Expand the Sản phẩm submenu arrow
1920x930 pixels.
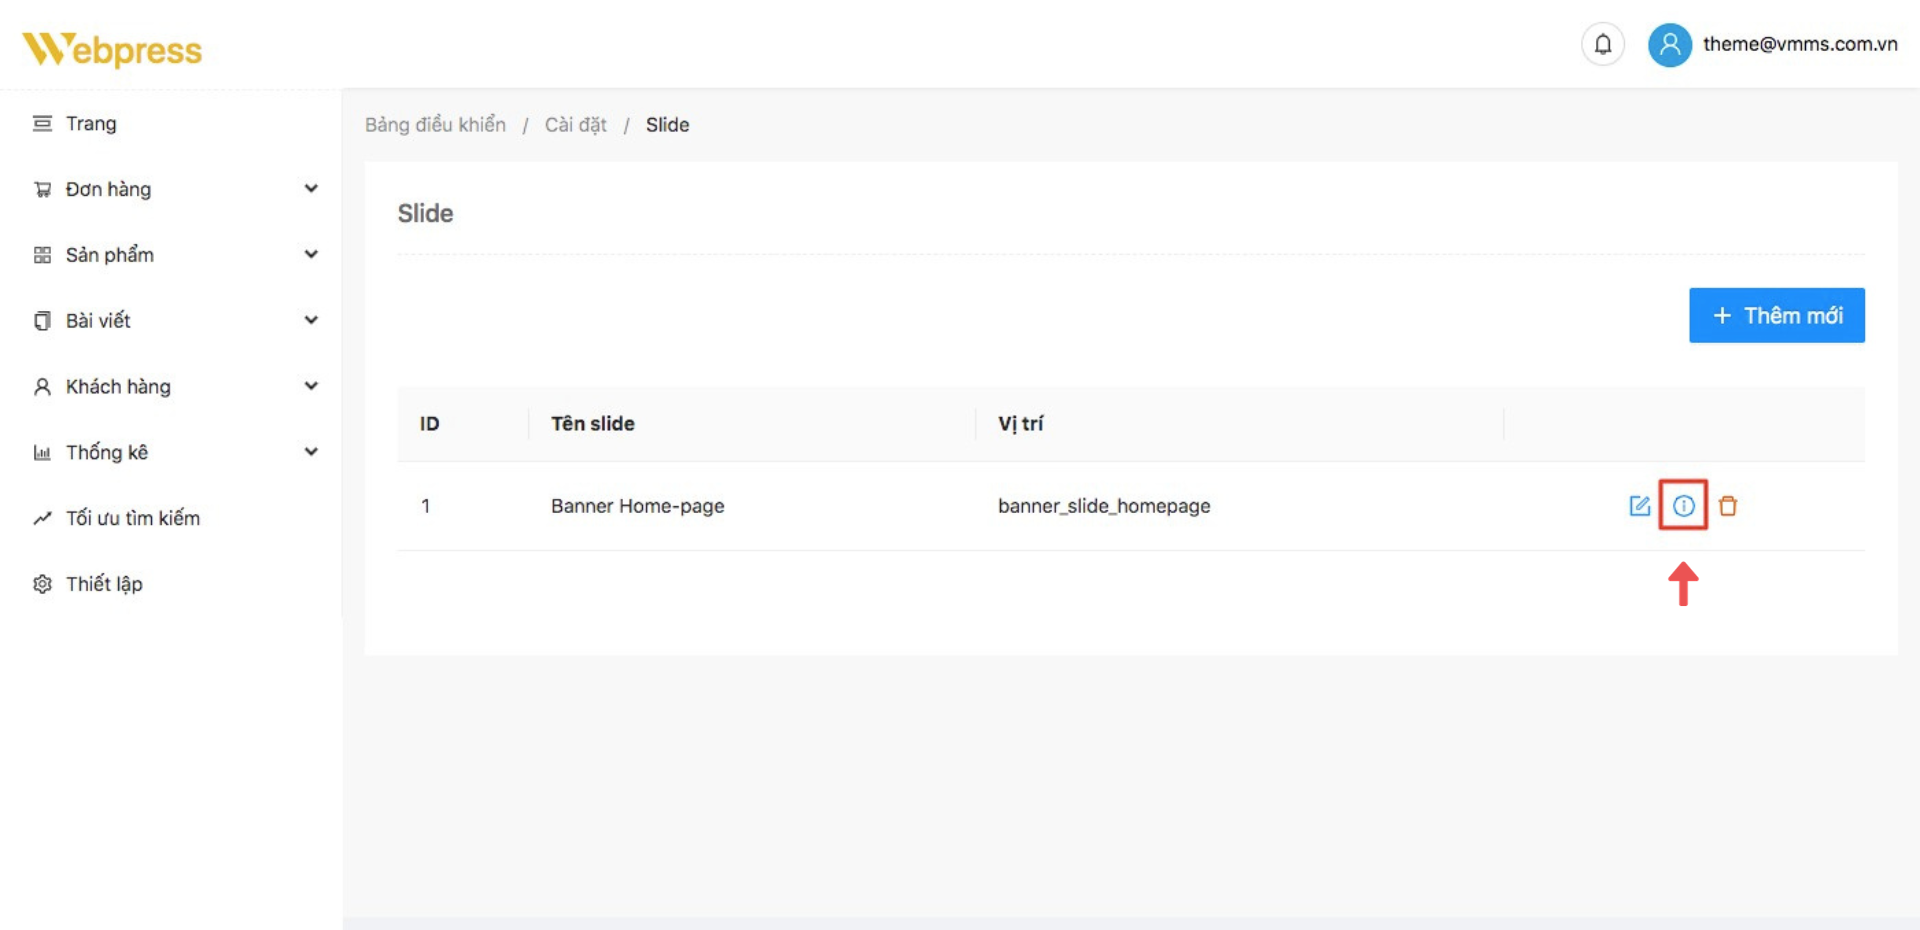click(x=311, y=255)
